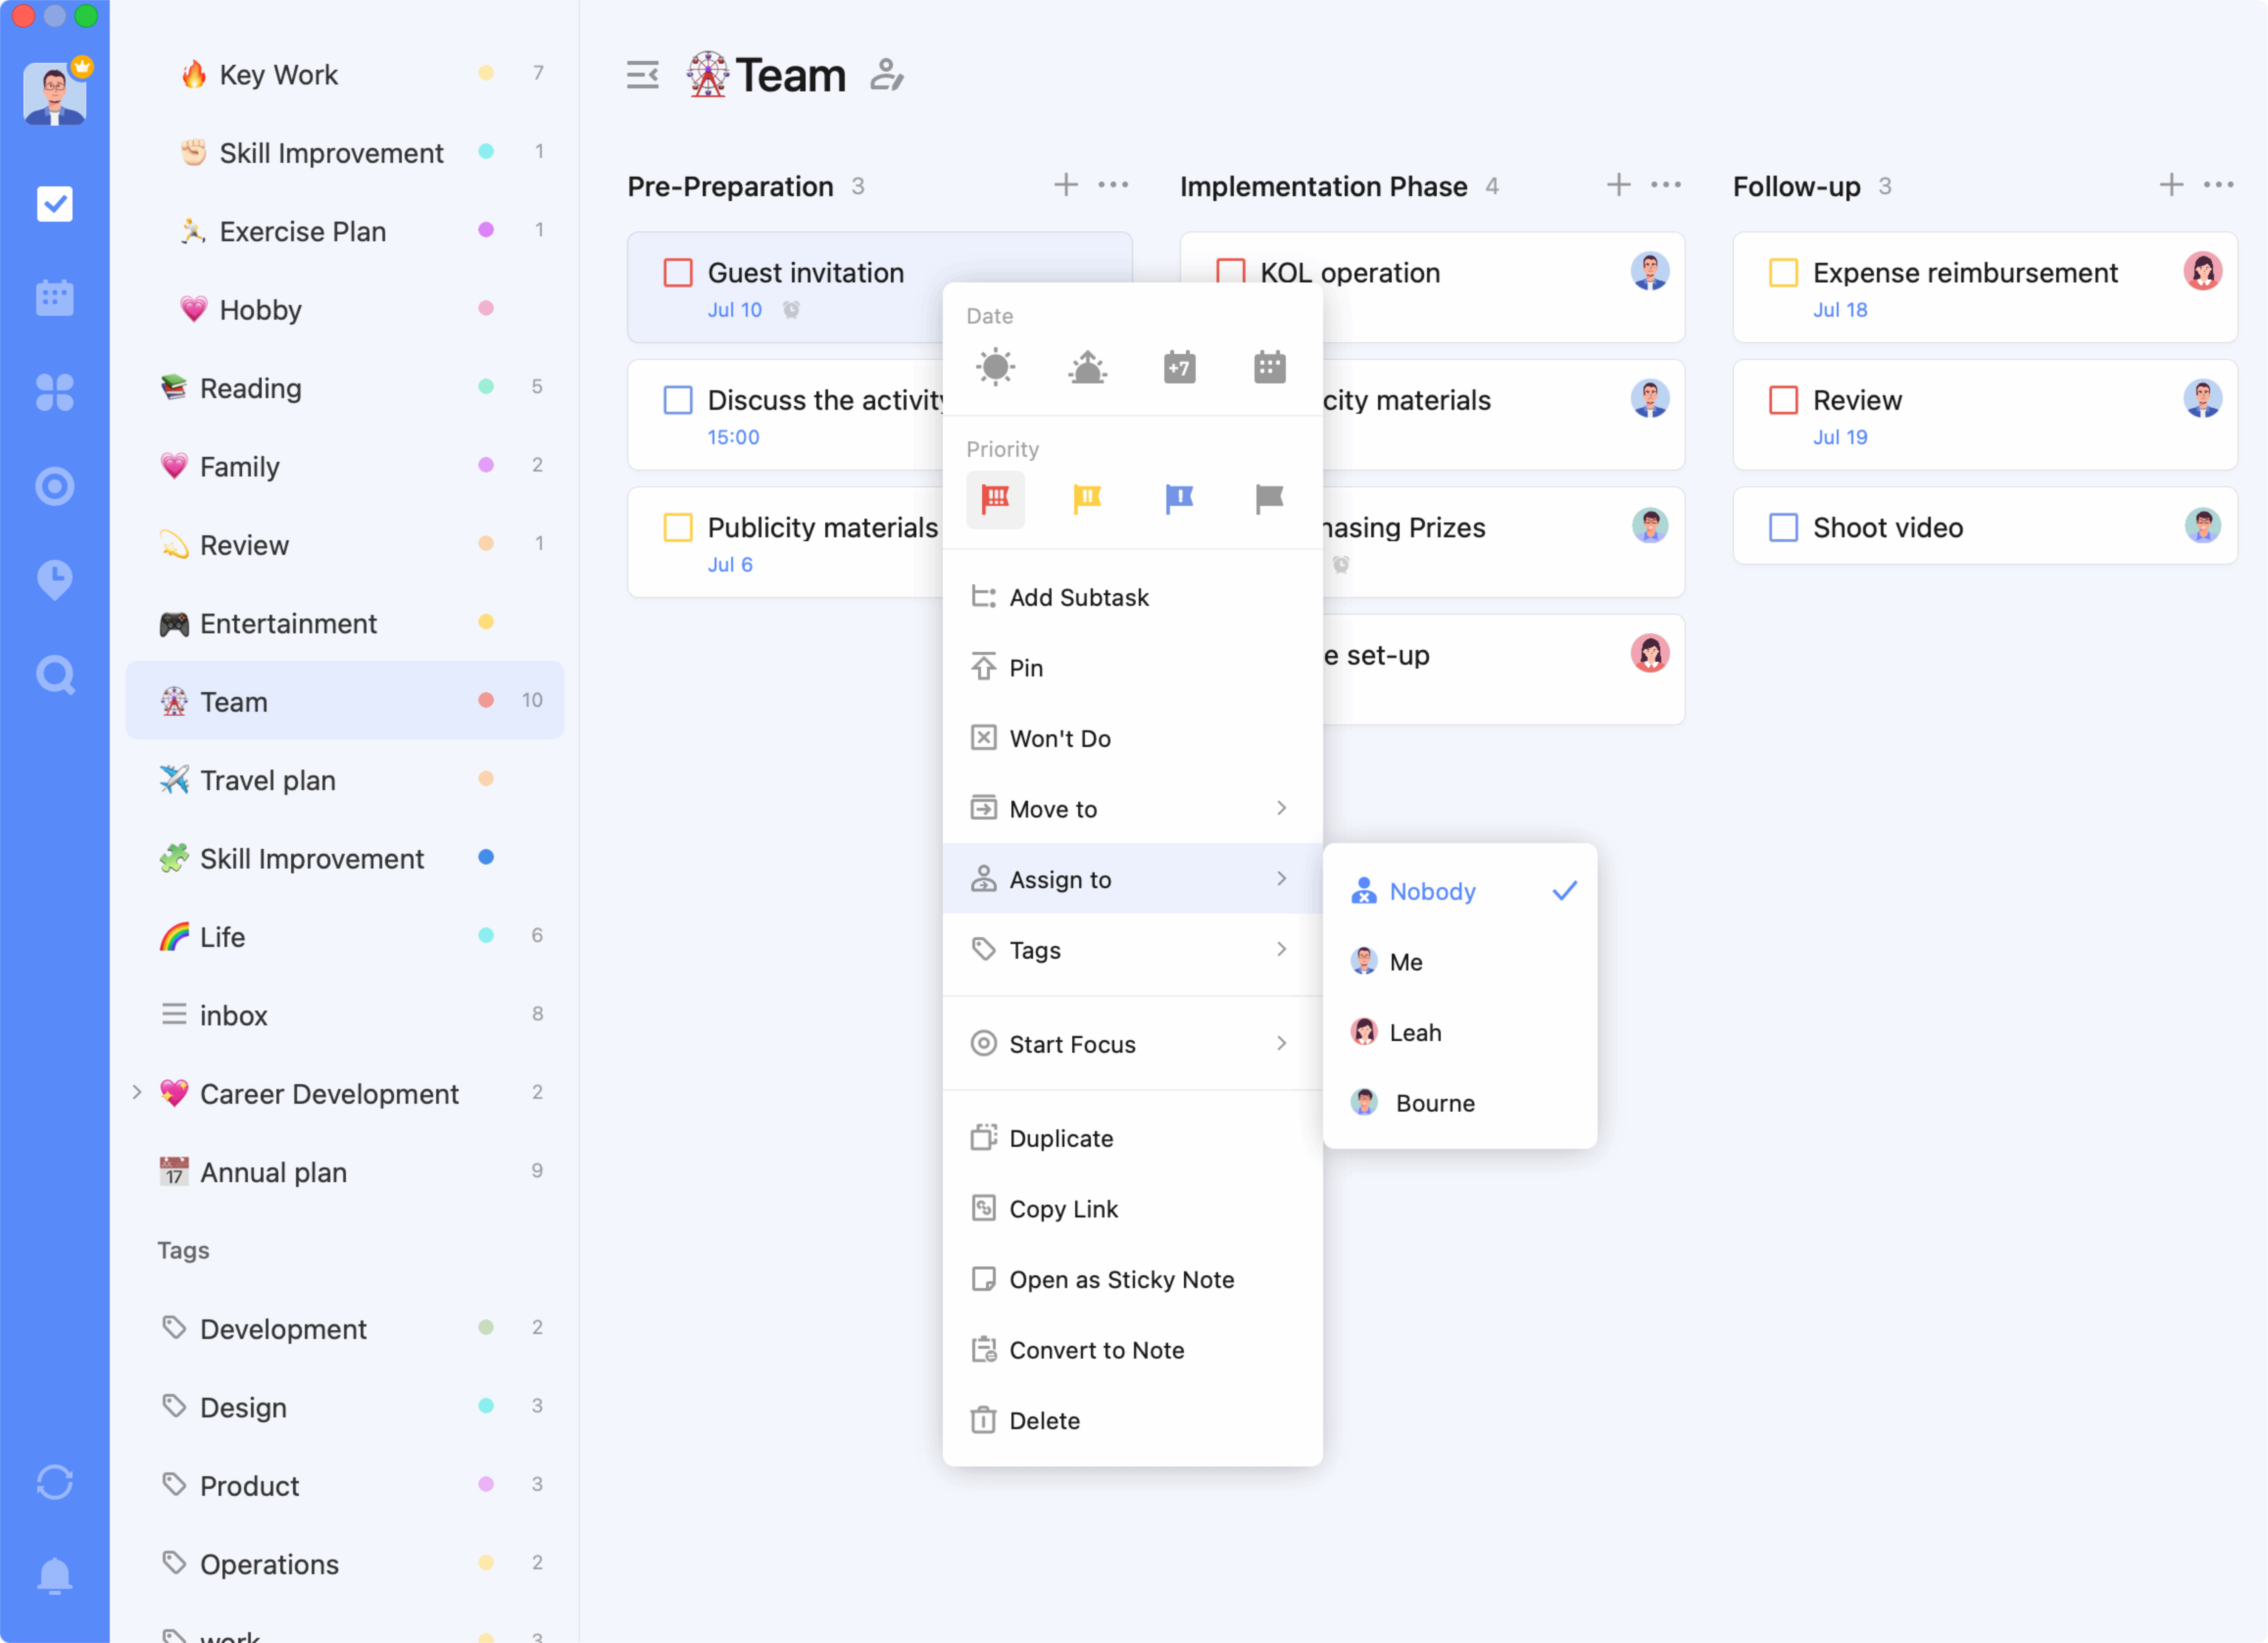Assign the task to Leah
Screen dimensions: 2268x1643
(x=1415, y=1032)
